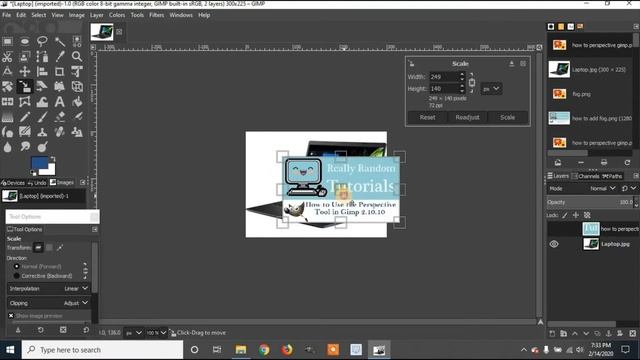Image resolution: width=640 pixels, height=360 pixels.
Task: Select the Heal bandage tool
Action: click(x=60, y=132)
